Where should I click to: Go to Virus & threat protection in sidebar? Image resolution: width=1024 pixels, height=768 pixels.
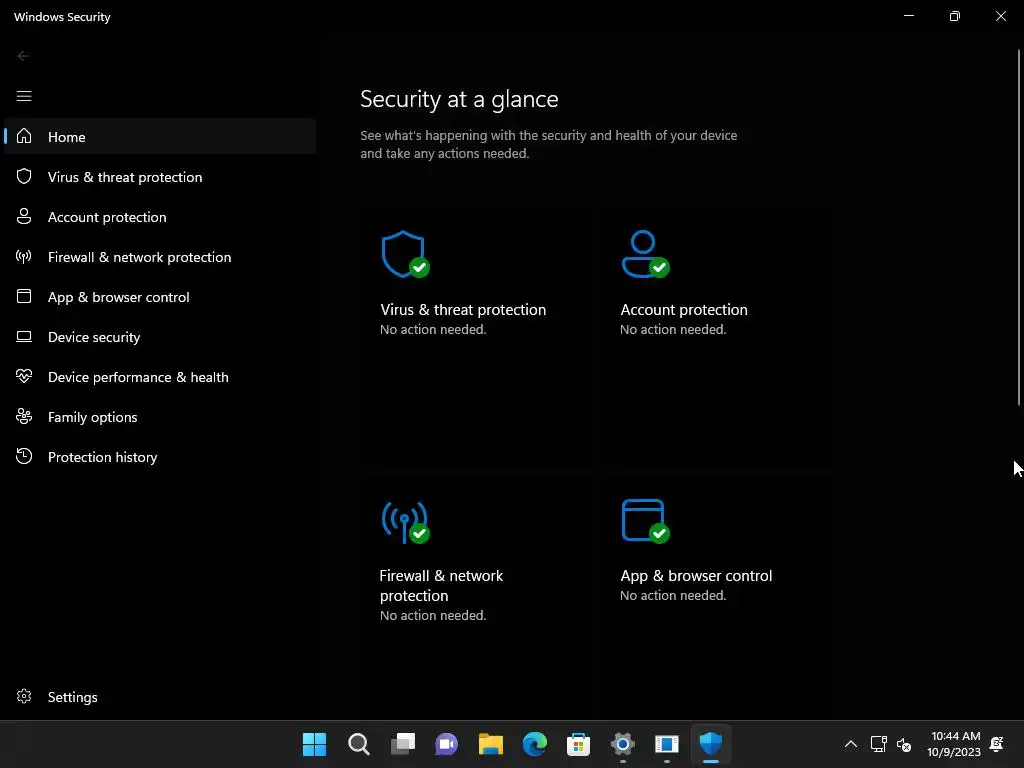[x=160, y=177]
